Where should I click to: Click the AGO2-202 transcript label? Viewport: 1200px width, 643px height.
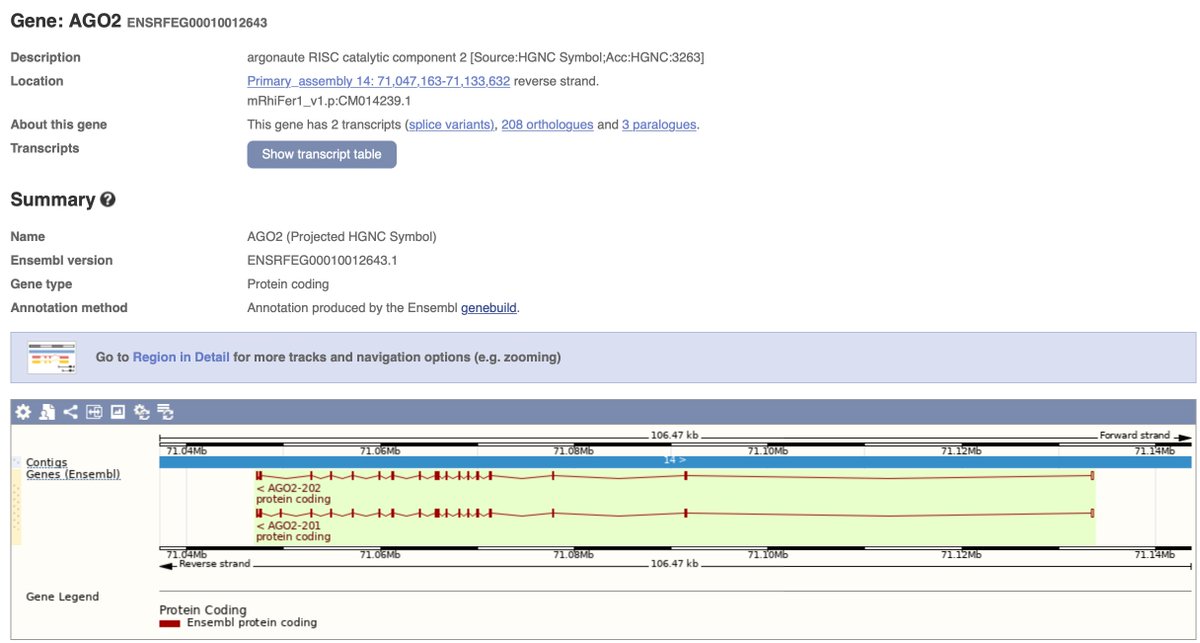tap(288, 487)
